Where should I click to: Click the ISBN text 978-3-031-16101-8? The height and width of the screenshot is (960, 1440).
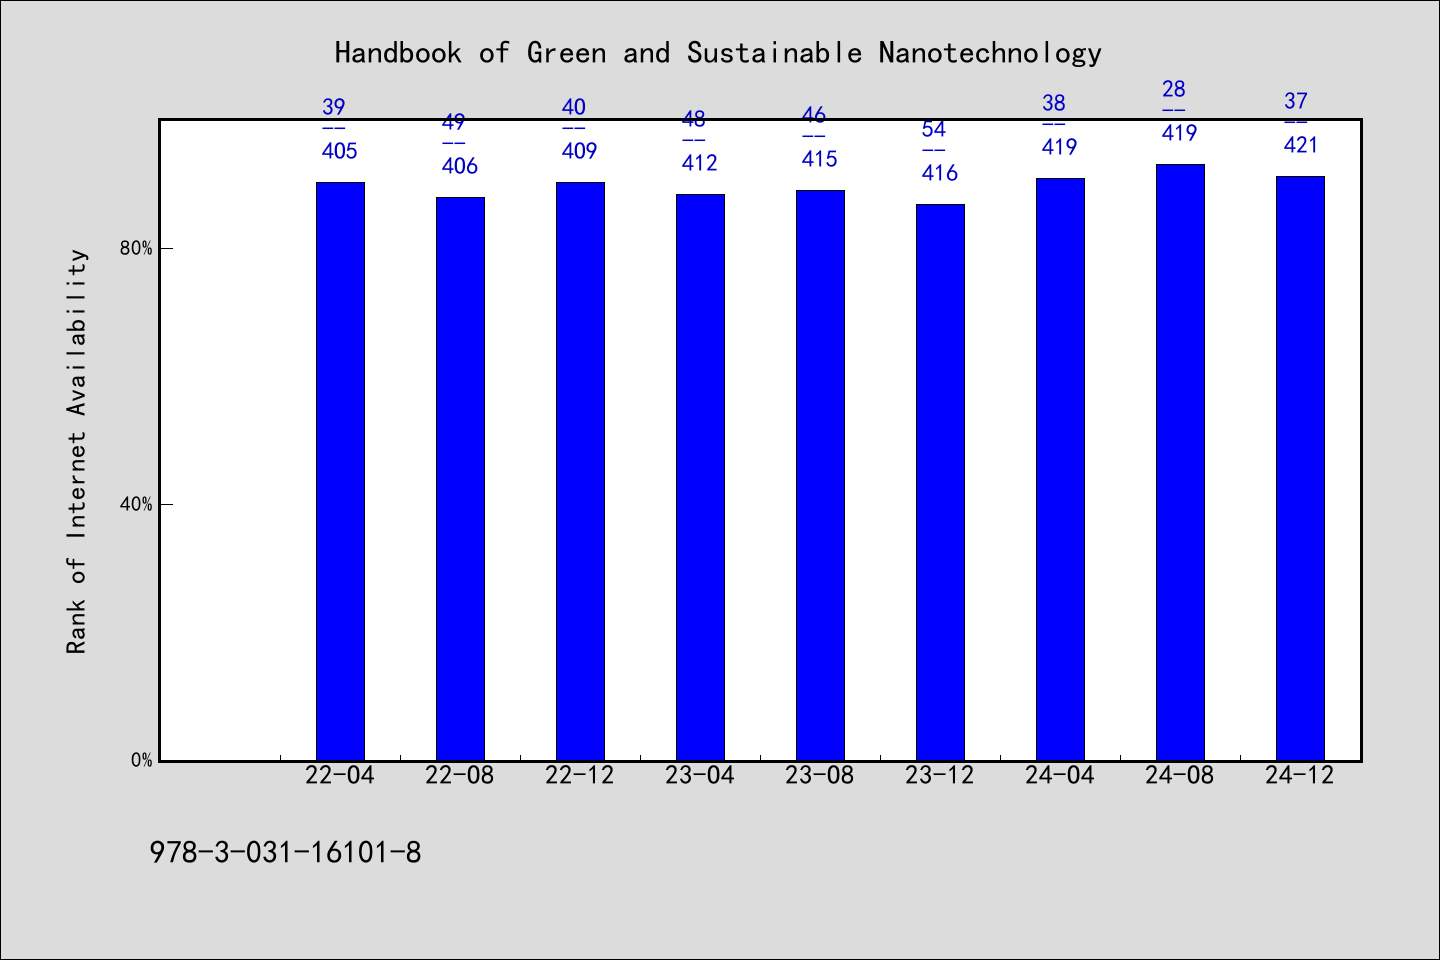click(285, 853)
